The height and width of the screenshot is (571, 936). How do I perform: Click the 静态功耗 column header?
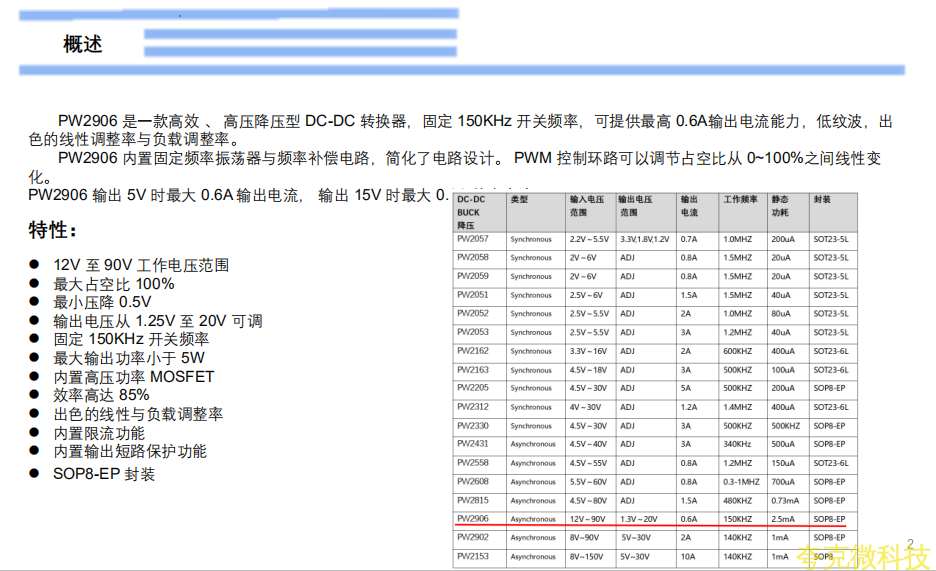[780, 205]
